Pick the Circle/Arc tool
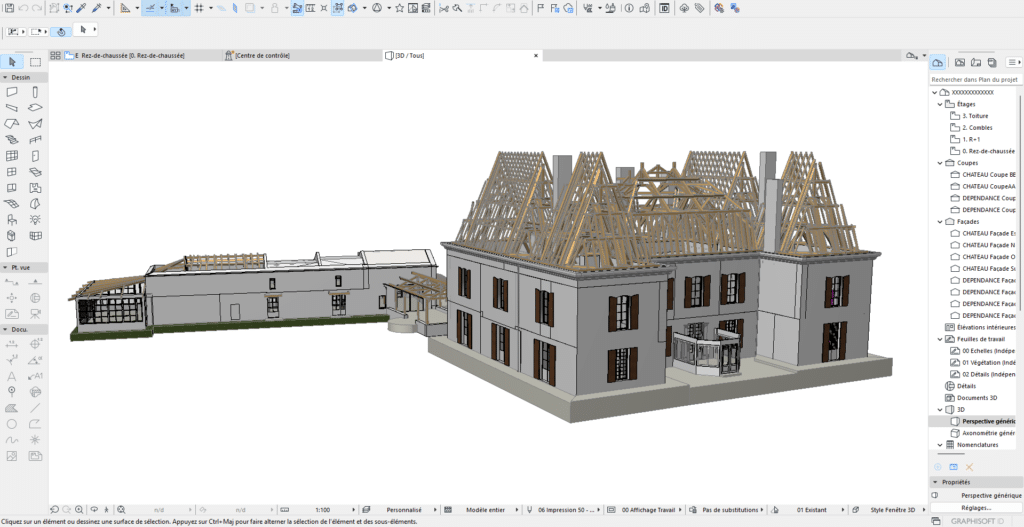Screen dimensions: 1024x527 12,424
